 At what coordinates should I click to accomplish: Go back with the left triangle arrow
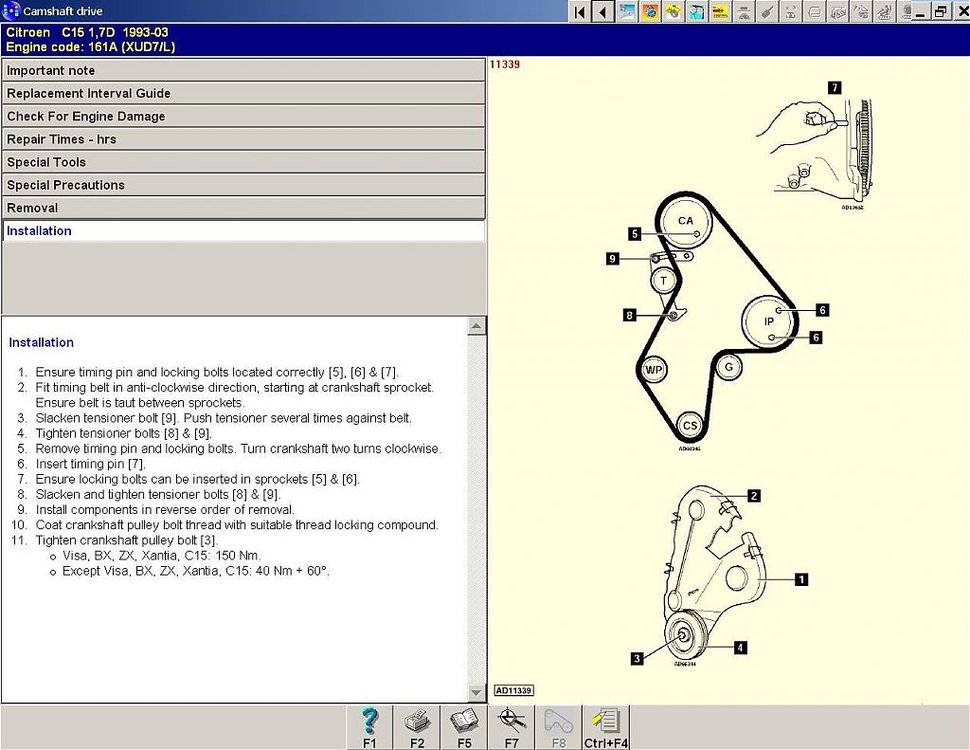coord(603,12)
